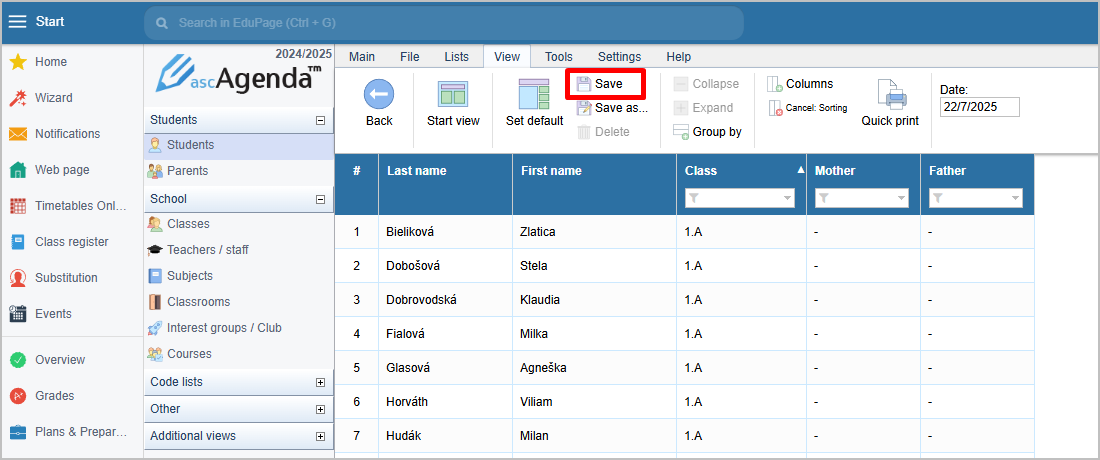Click Save as... in the ribbon

(x=612, y=108)
